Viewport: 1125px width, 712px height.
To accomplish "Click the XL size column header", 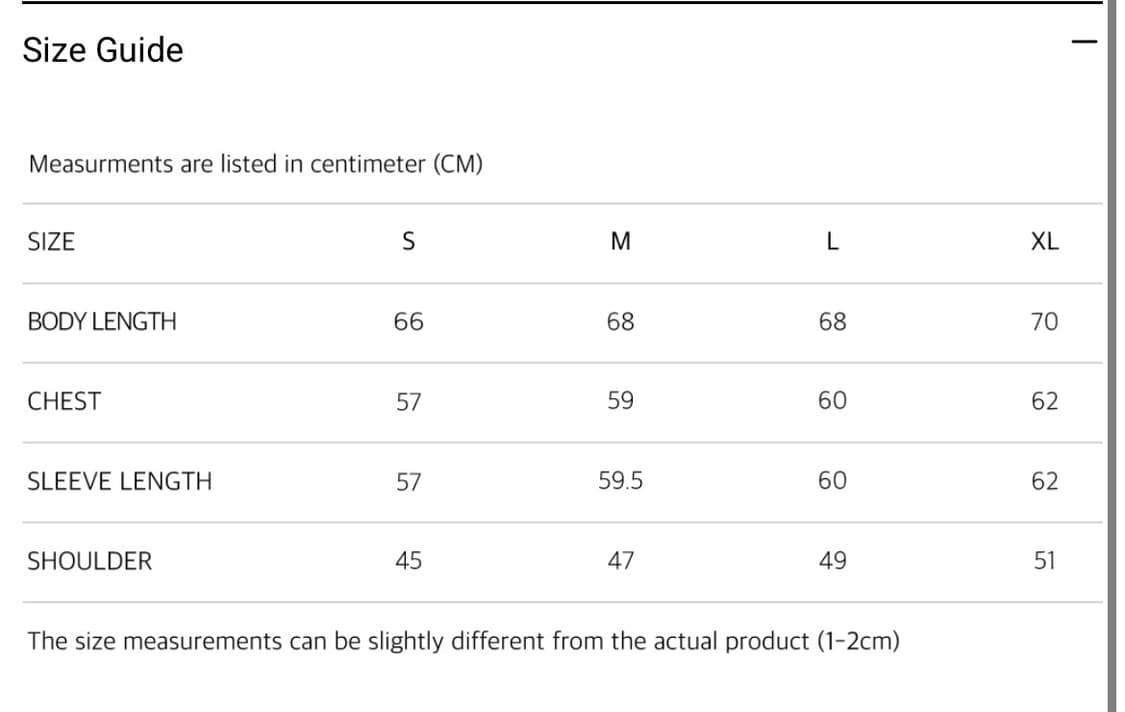I will [x=1044, y=241].
